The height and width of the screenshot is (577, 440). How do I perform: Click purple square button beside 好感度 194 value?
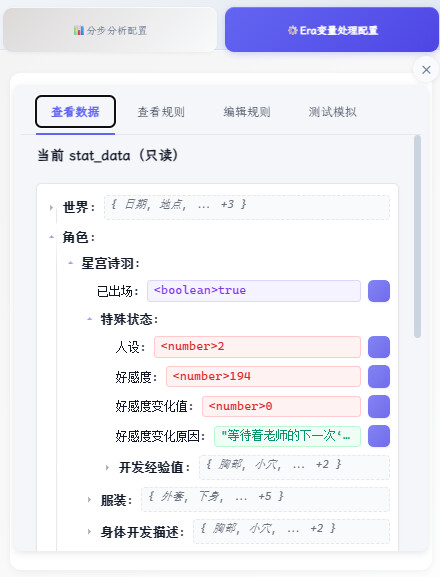click(379, 376)
